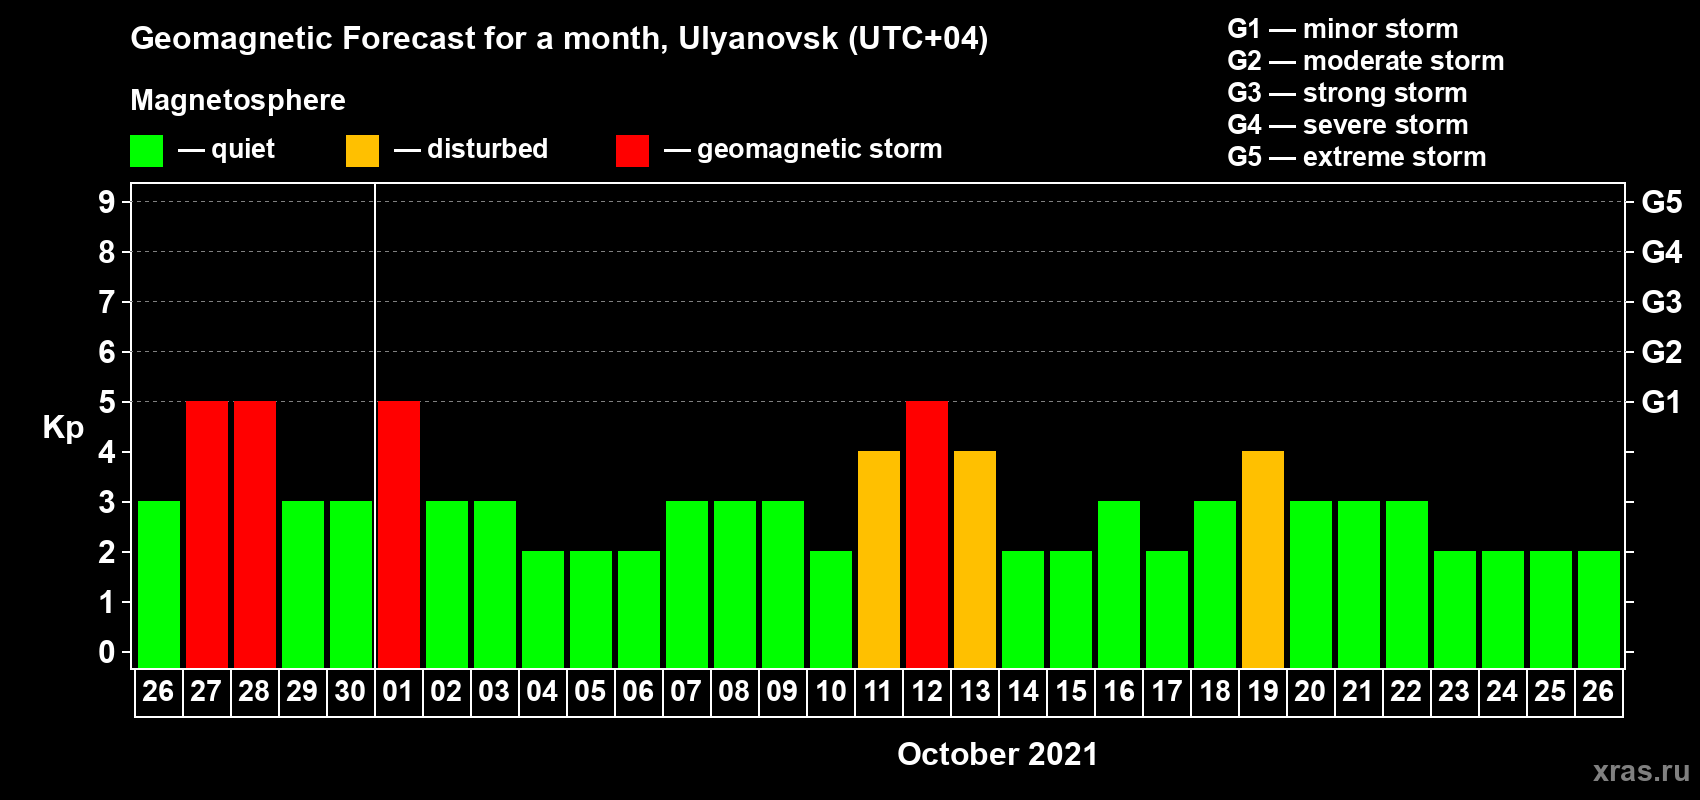Click date cell 30 before October
This screenshot has width=1700, height=800.
coord(350,692)
